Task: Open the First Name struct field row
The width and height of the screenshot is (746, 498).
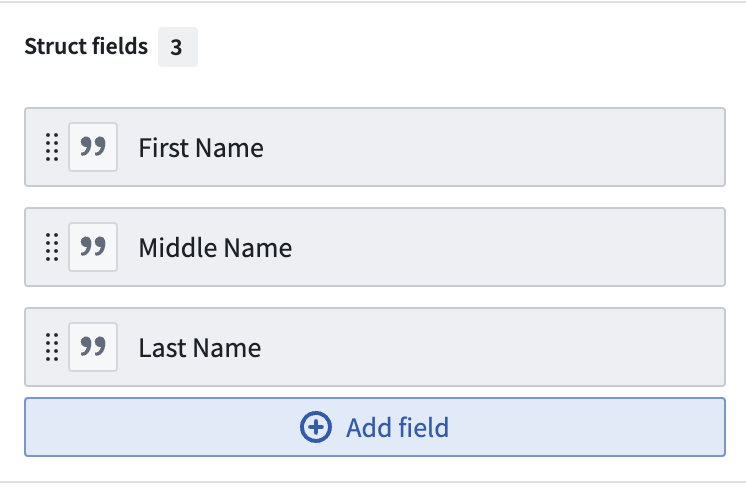Action: pyautogui.click(x=375, y=147)
